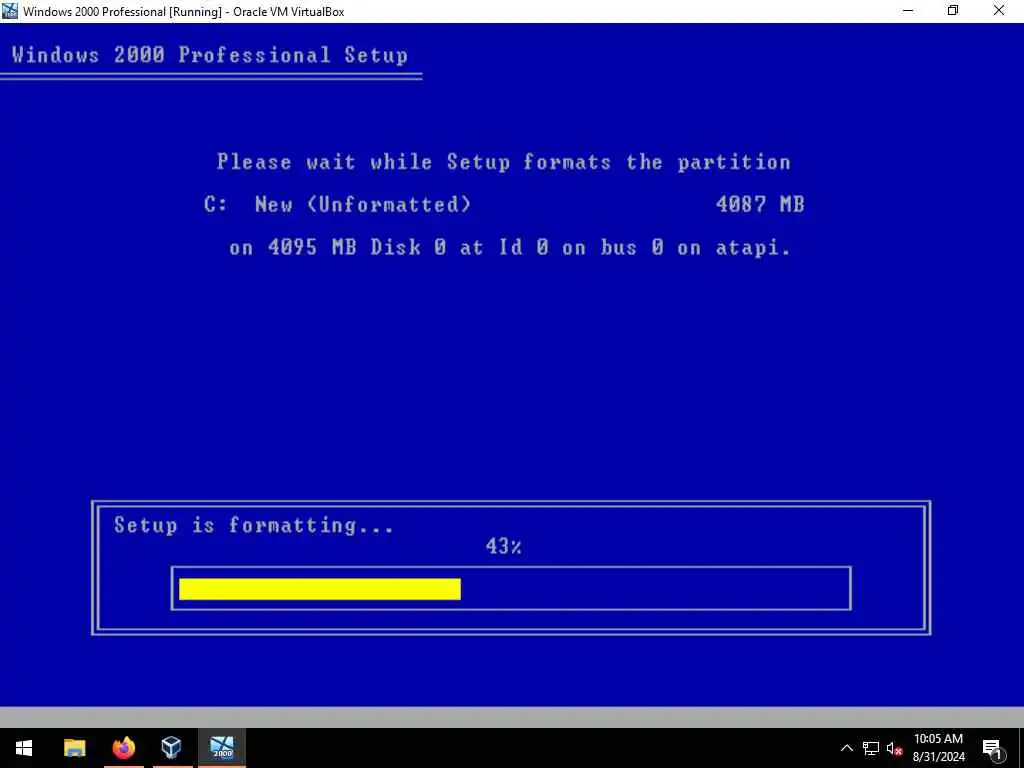Click the '4095 MB Disk 0' line
The height and width of the screenshot is (768, 1024).
[x=510, y=248]
